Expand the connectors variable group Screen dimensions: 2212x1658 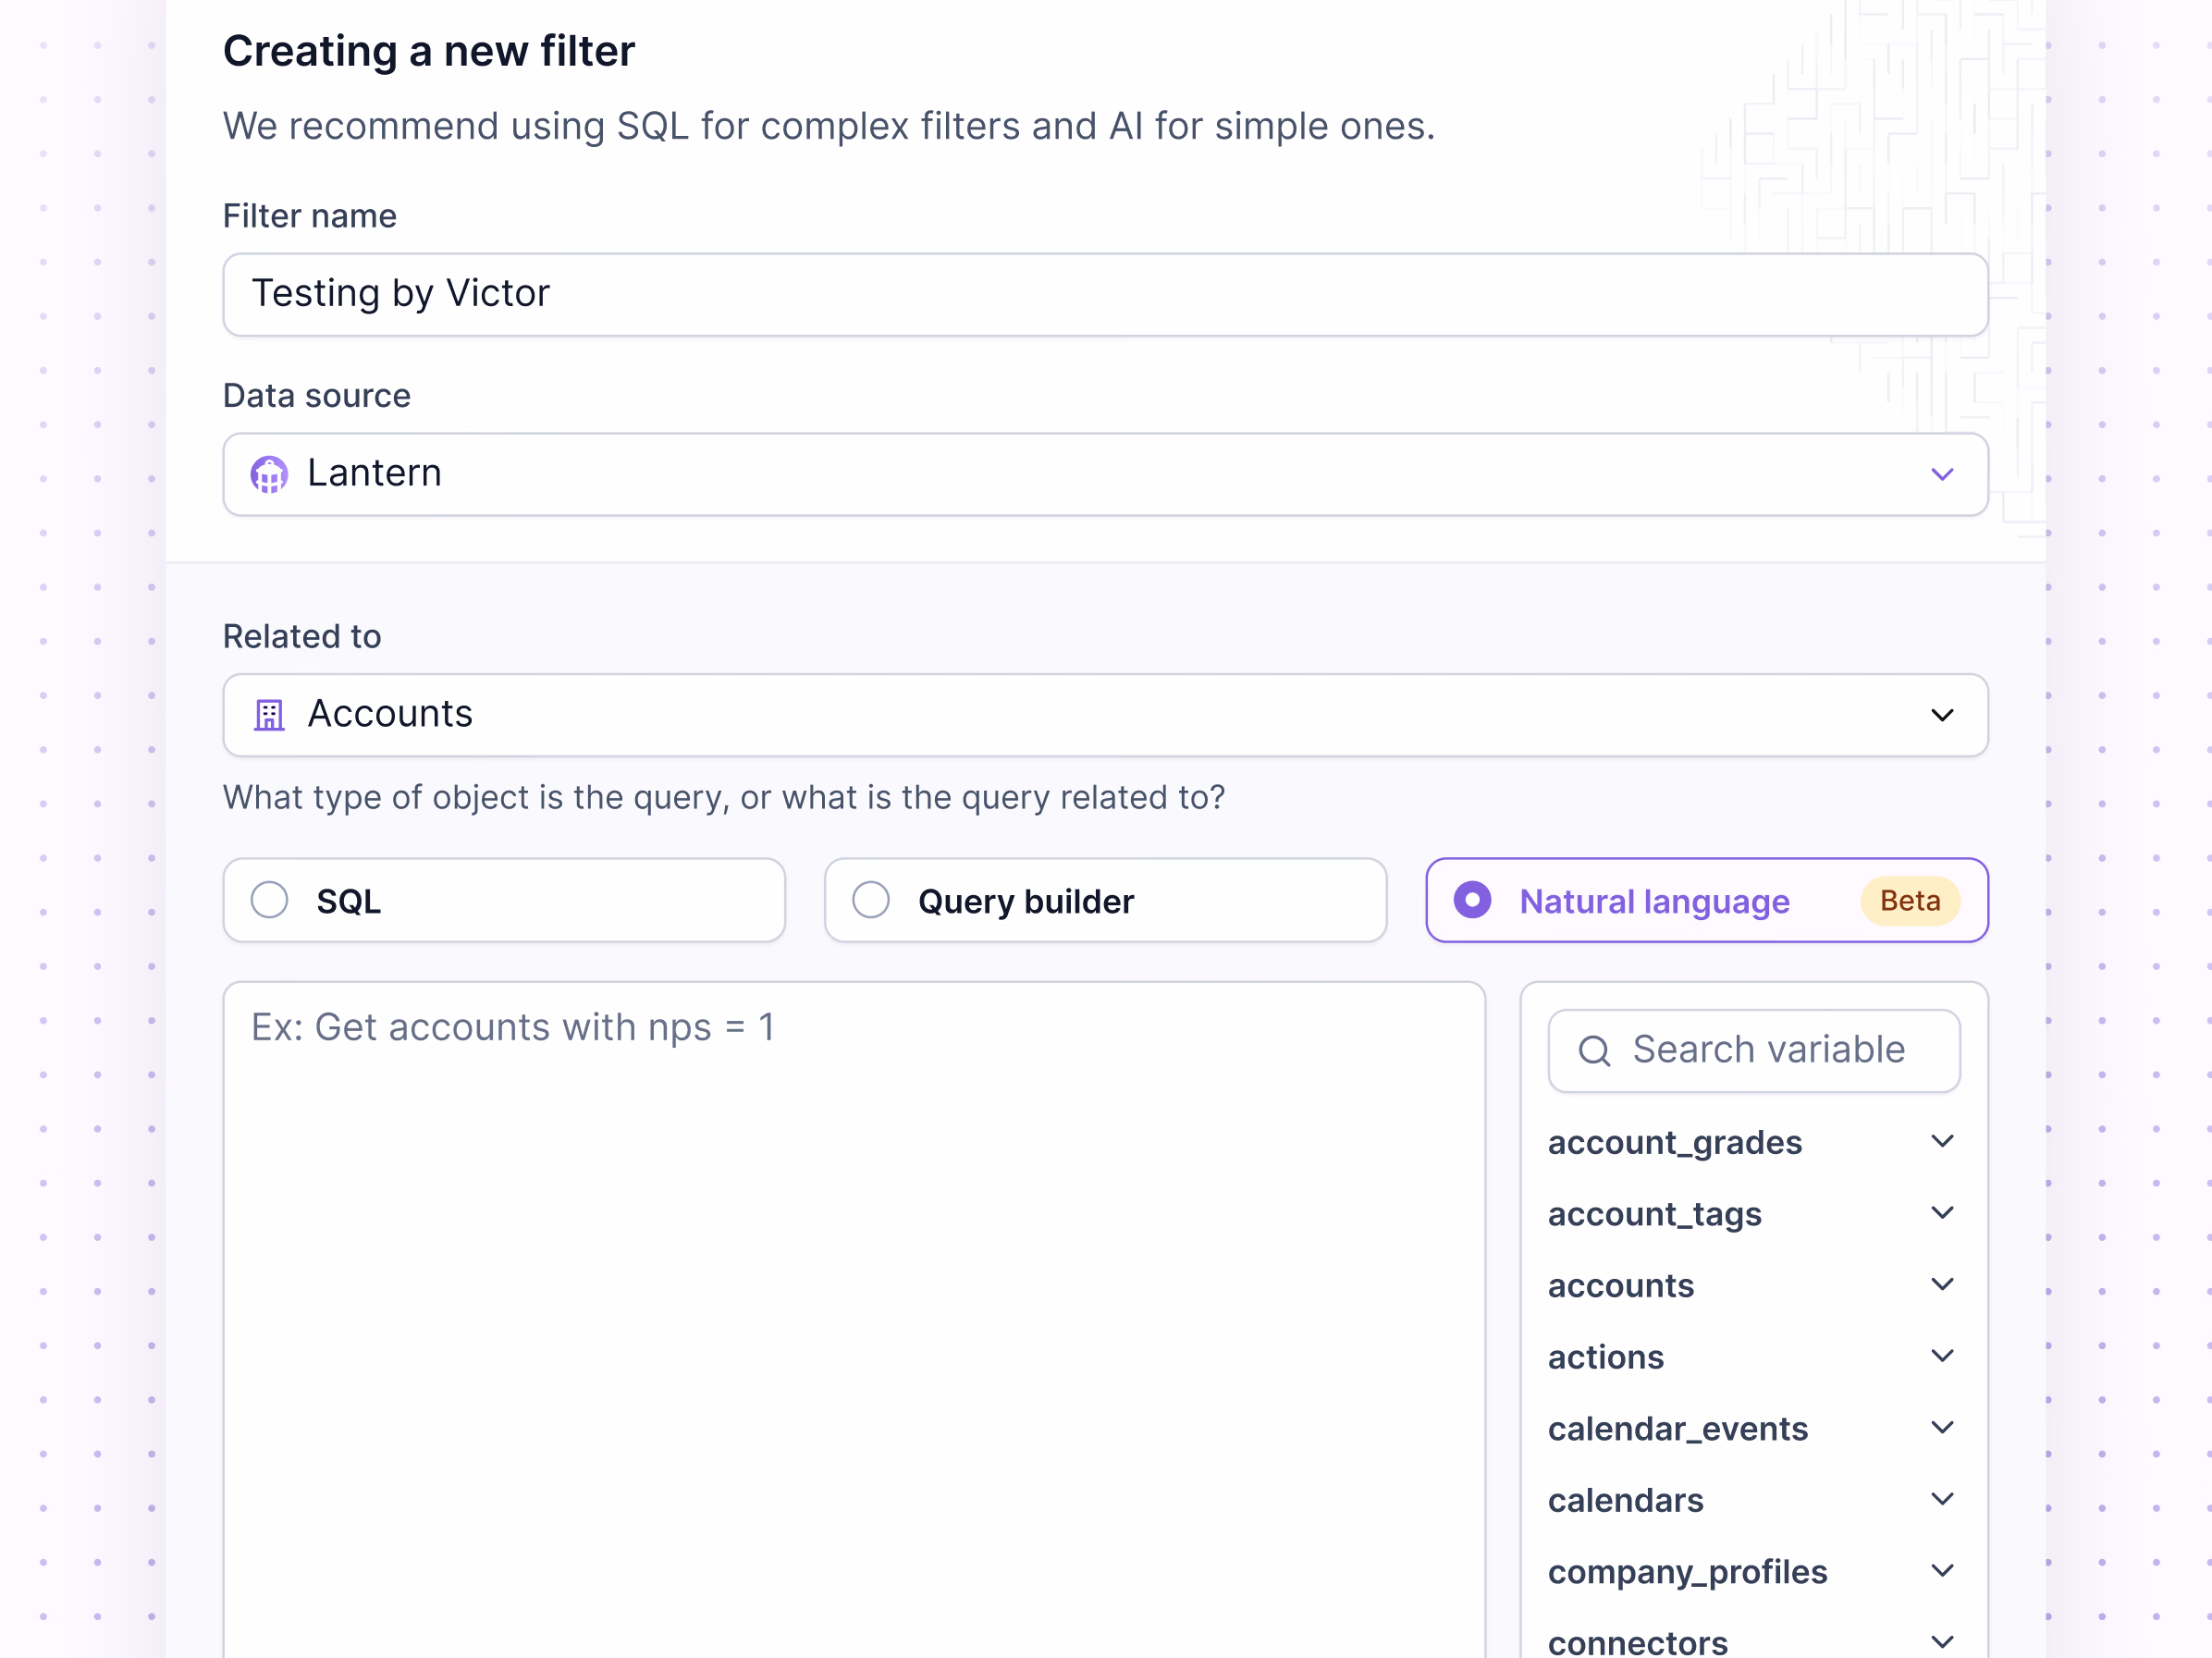tap(1753, 1641)
